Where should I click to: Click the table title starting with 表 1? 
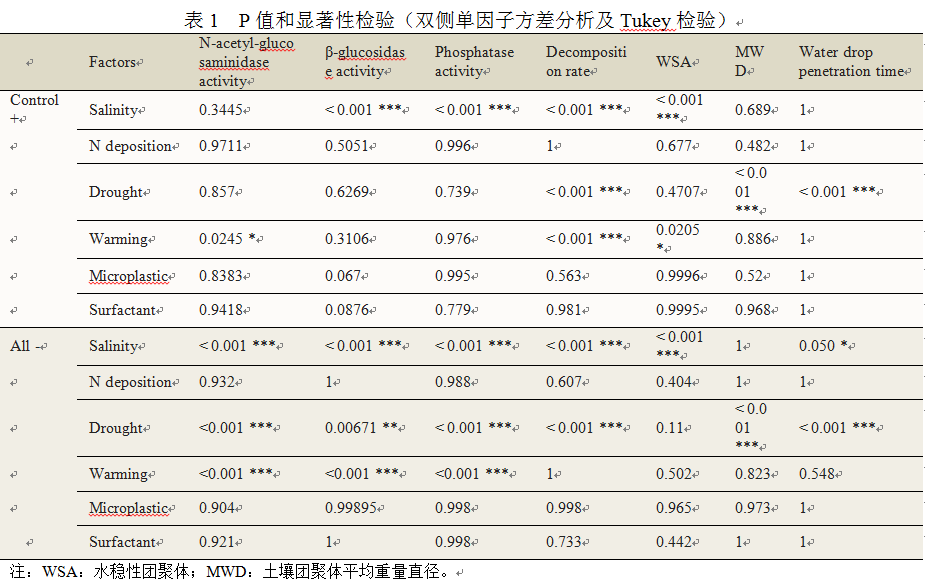[x=459, y=20]
